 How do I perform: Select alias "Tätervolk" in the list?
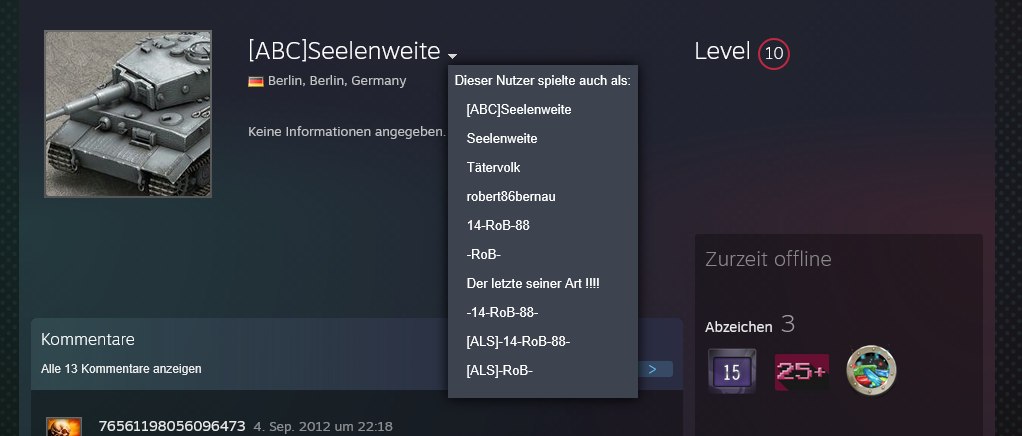pyautogui.click(x=493, y=168)
